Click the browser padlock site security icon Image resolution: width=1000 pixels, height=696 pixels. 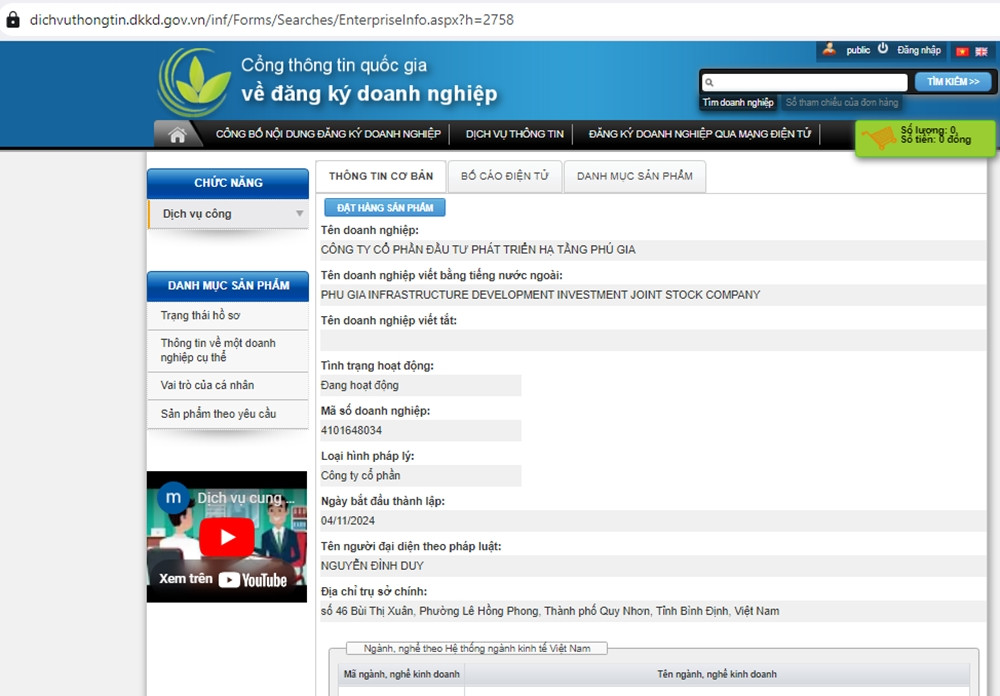point(13,19)
